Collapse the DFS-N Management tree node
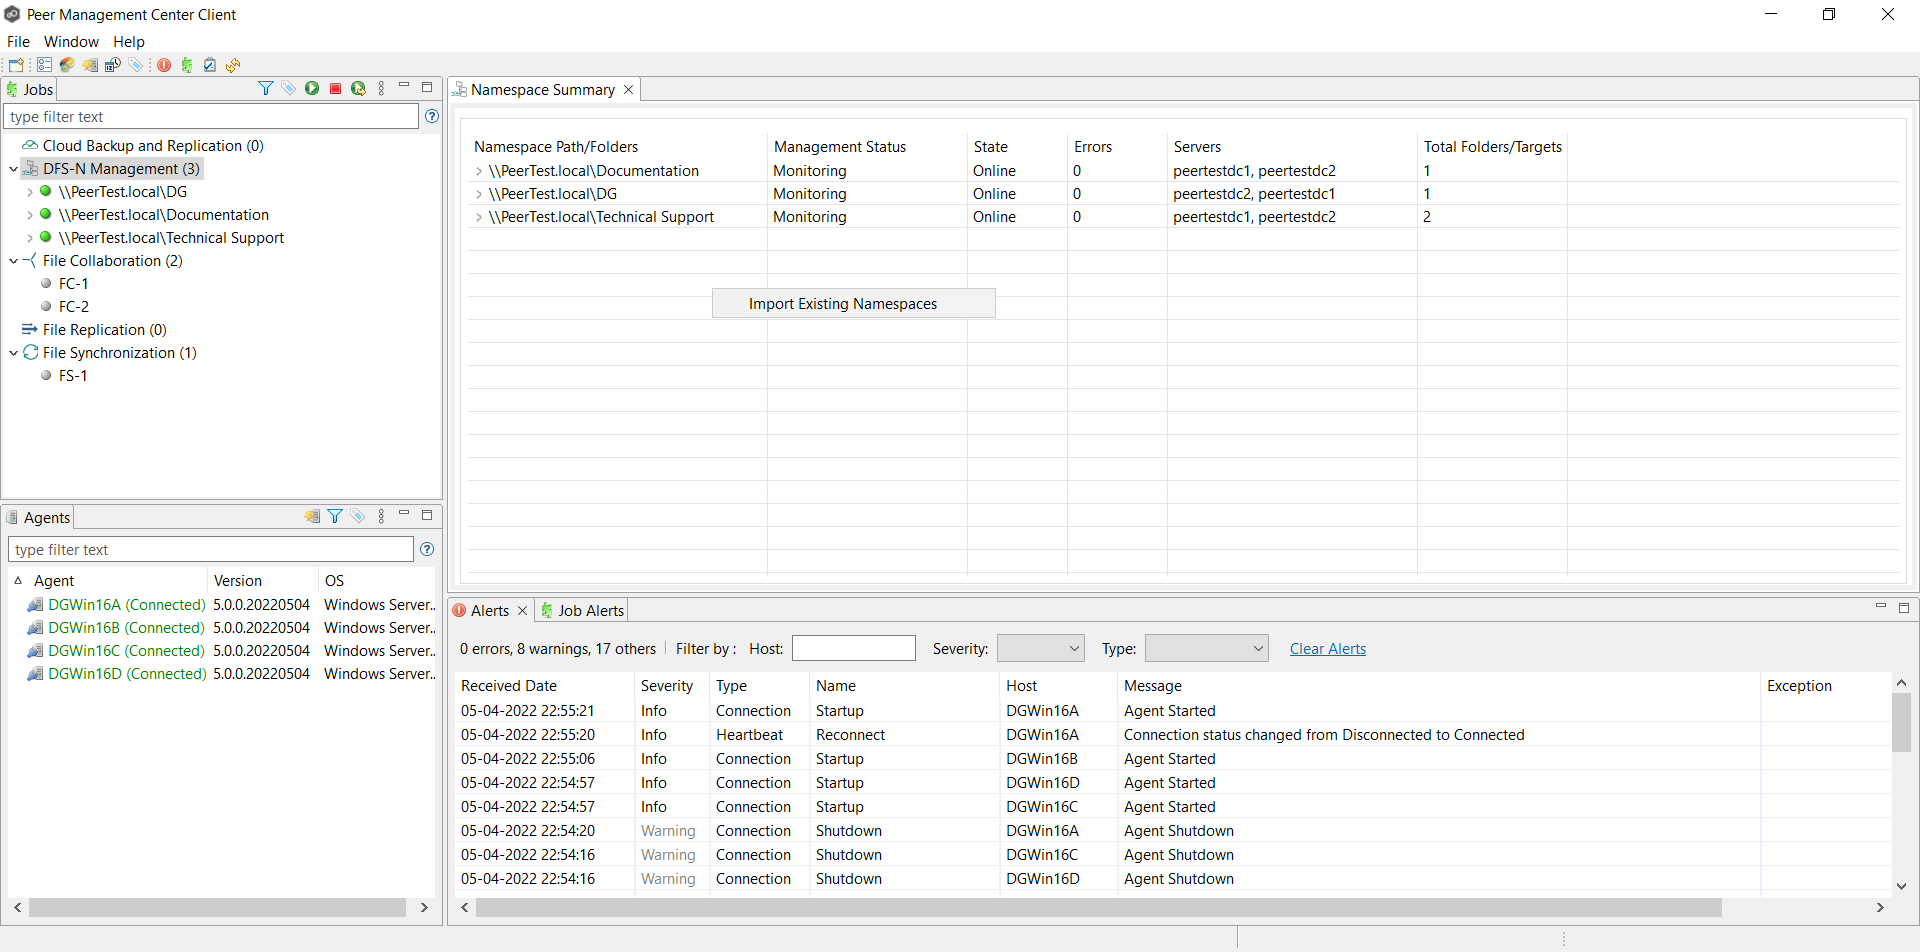Image resolution: width=1920 pixels, height=952 pixels. [x=13, y=169]
